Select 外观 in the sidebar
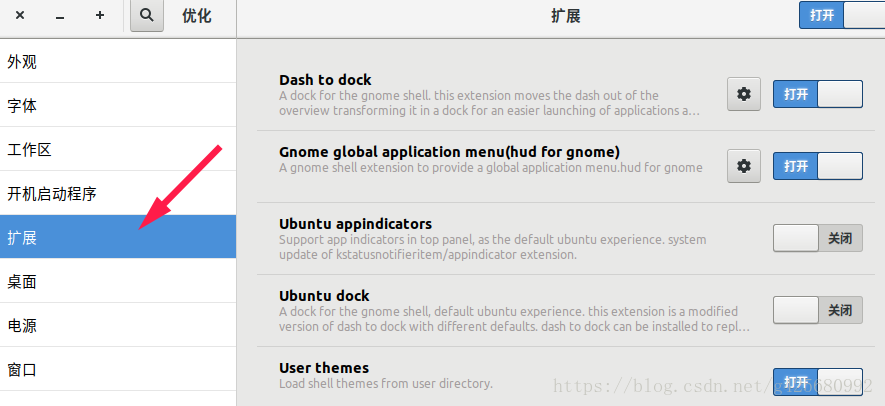 point(118,62)
